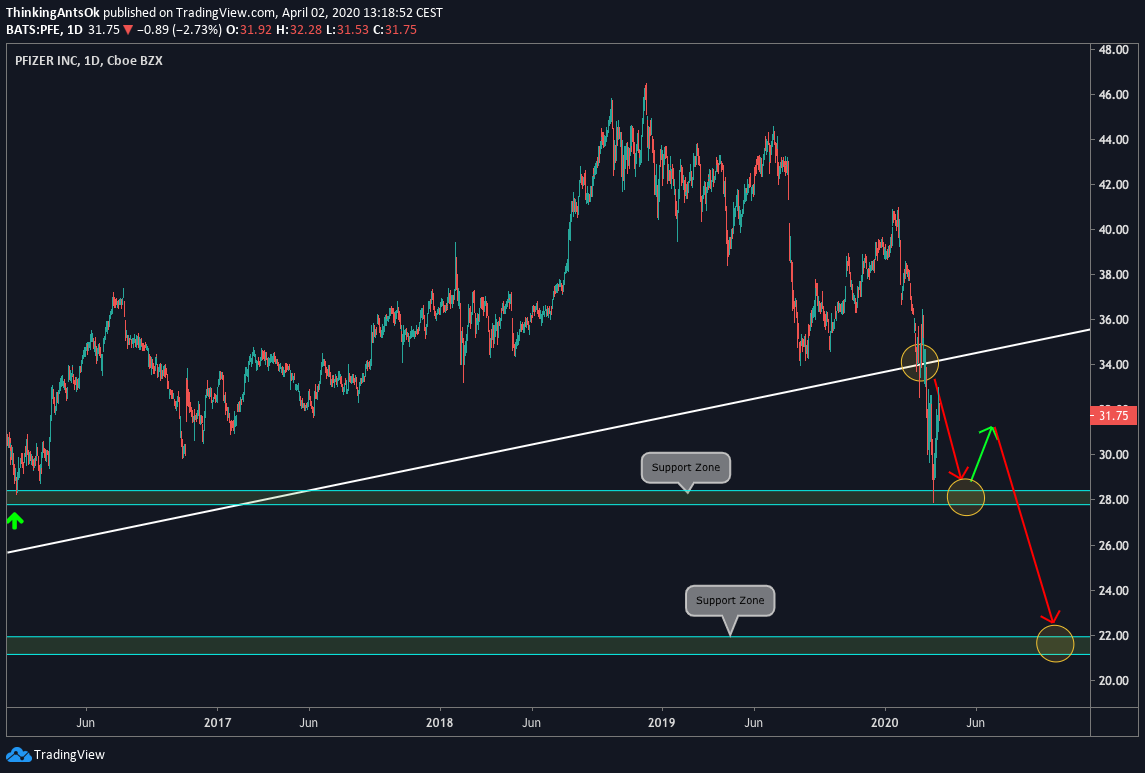This screenshot has width=1145, height=773.
Task: Click the 42.00 price axis label
Action: pos(1114,185)
